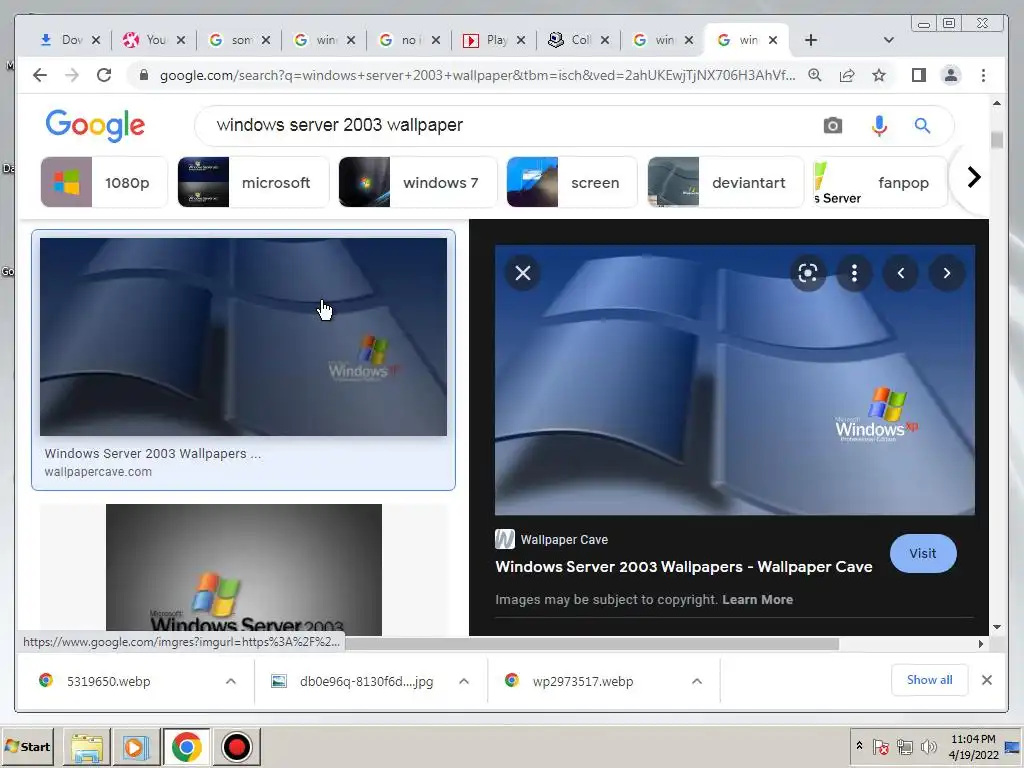
Task: Open the wp2973517.webp downloaded file
Action: [x=583, y=681]
